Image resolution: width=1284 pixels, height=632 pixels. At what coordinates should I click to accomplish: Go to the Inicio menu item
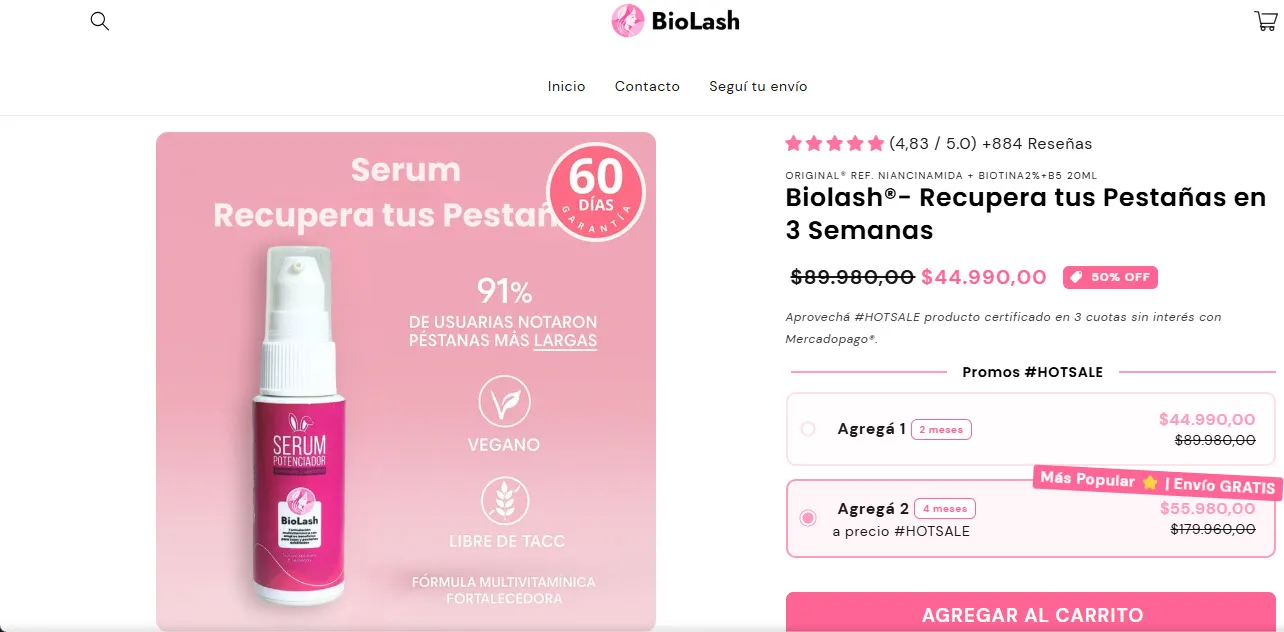[x=566, y=86]
